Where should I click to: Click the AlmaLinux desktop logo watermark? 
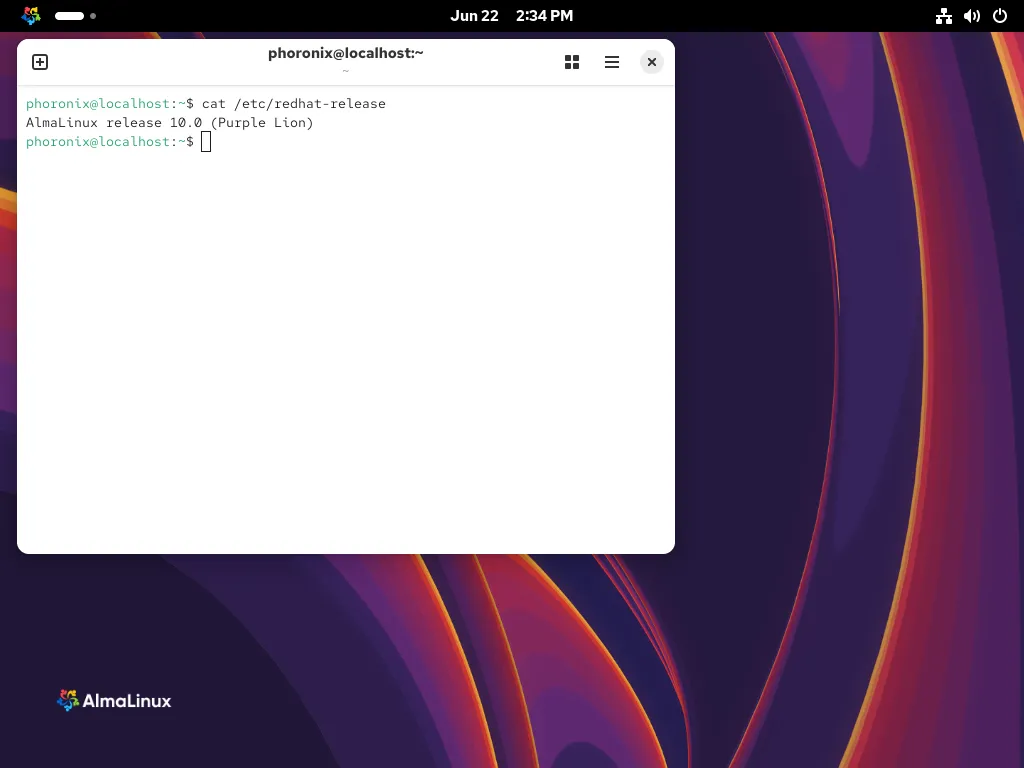(x=114, y=701)
